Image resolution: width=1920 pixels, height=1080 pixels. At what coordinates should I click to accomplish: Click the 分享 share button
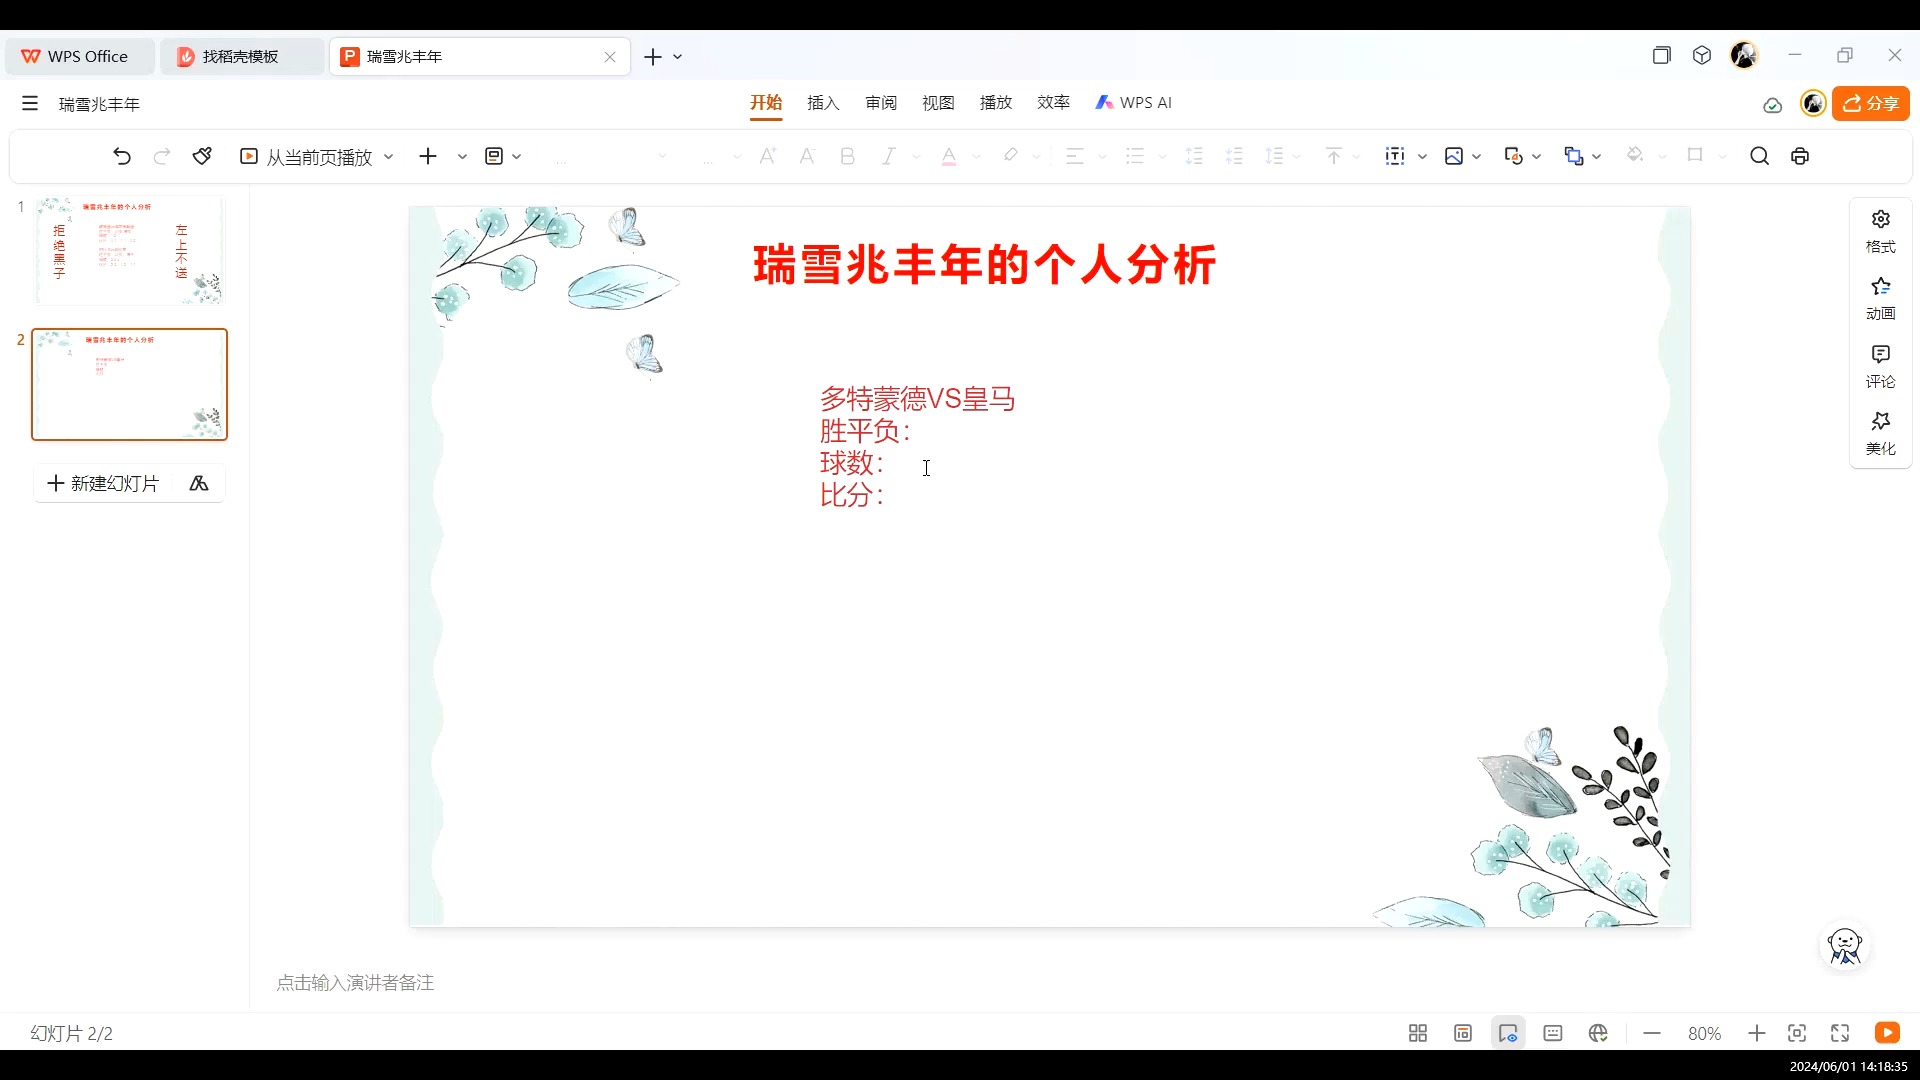pos(1871,103)
